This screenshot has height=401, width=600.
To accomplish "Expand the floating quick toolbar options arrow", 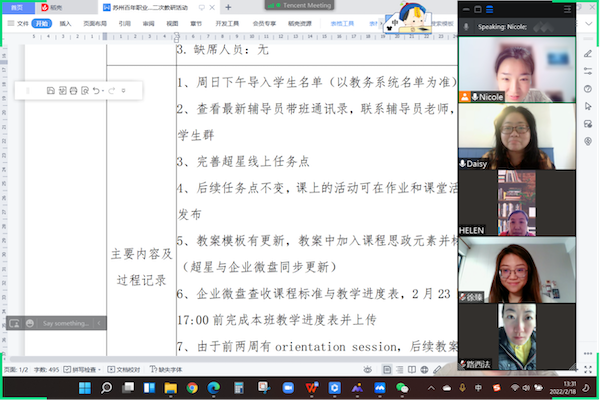I will [x=124, y=90].
